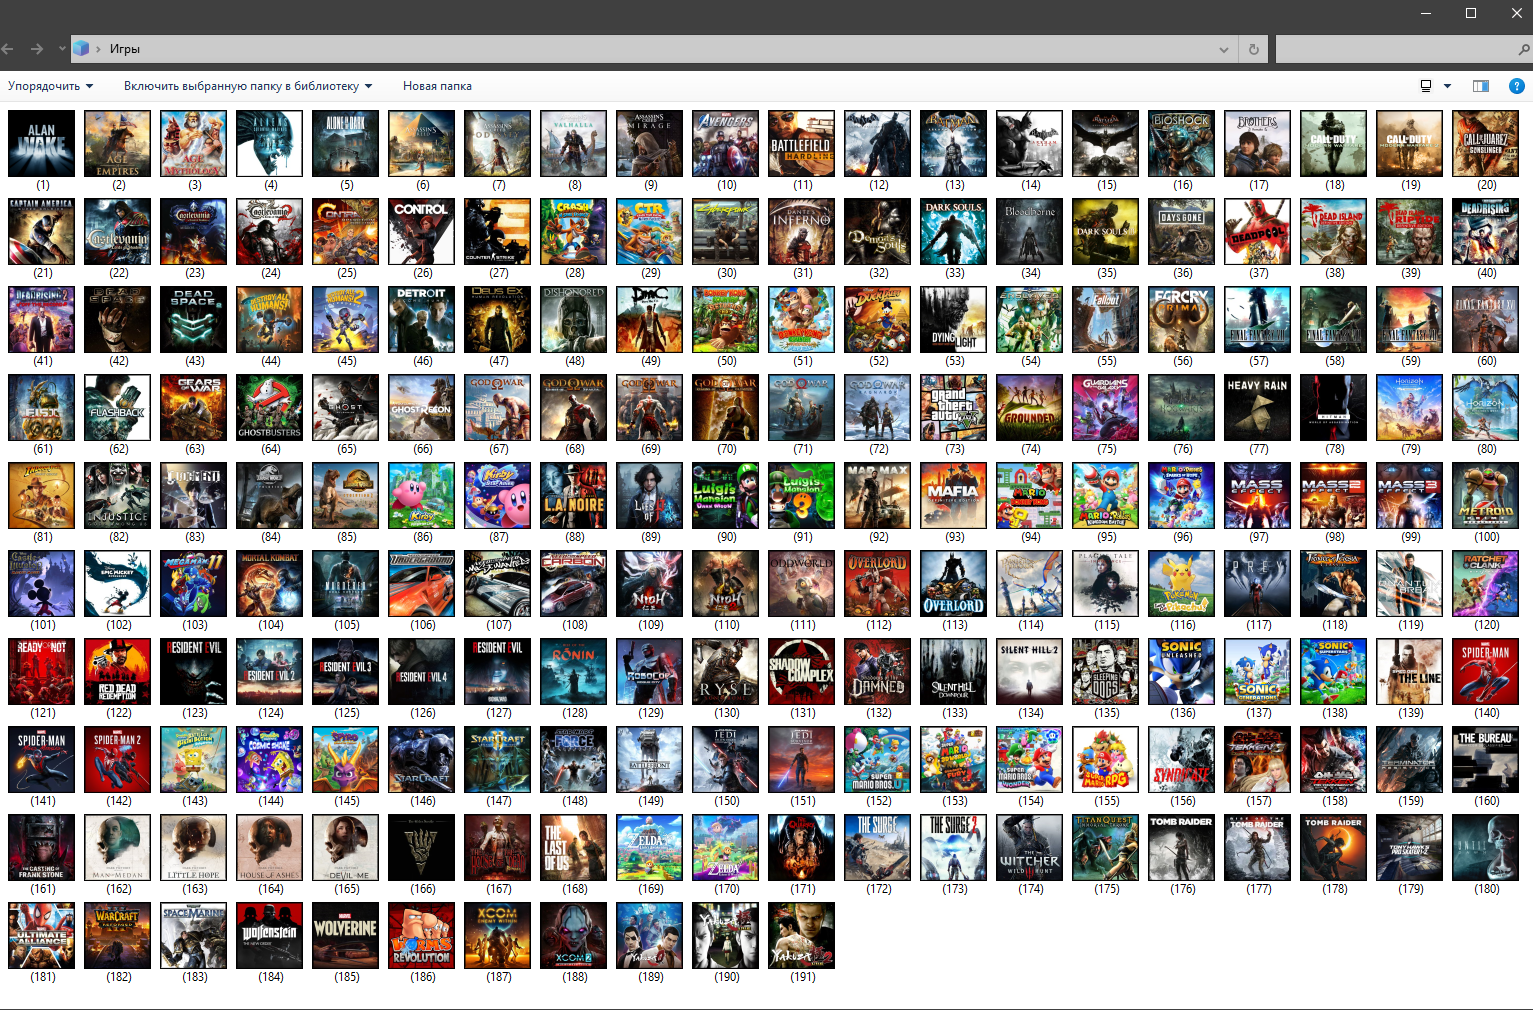Select Ghostbusters cover (64)
This screenshot has width=1533, height=1010.
pyautogui.click(x=270, y=408)
